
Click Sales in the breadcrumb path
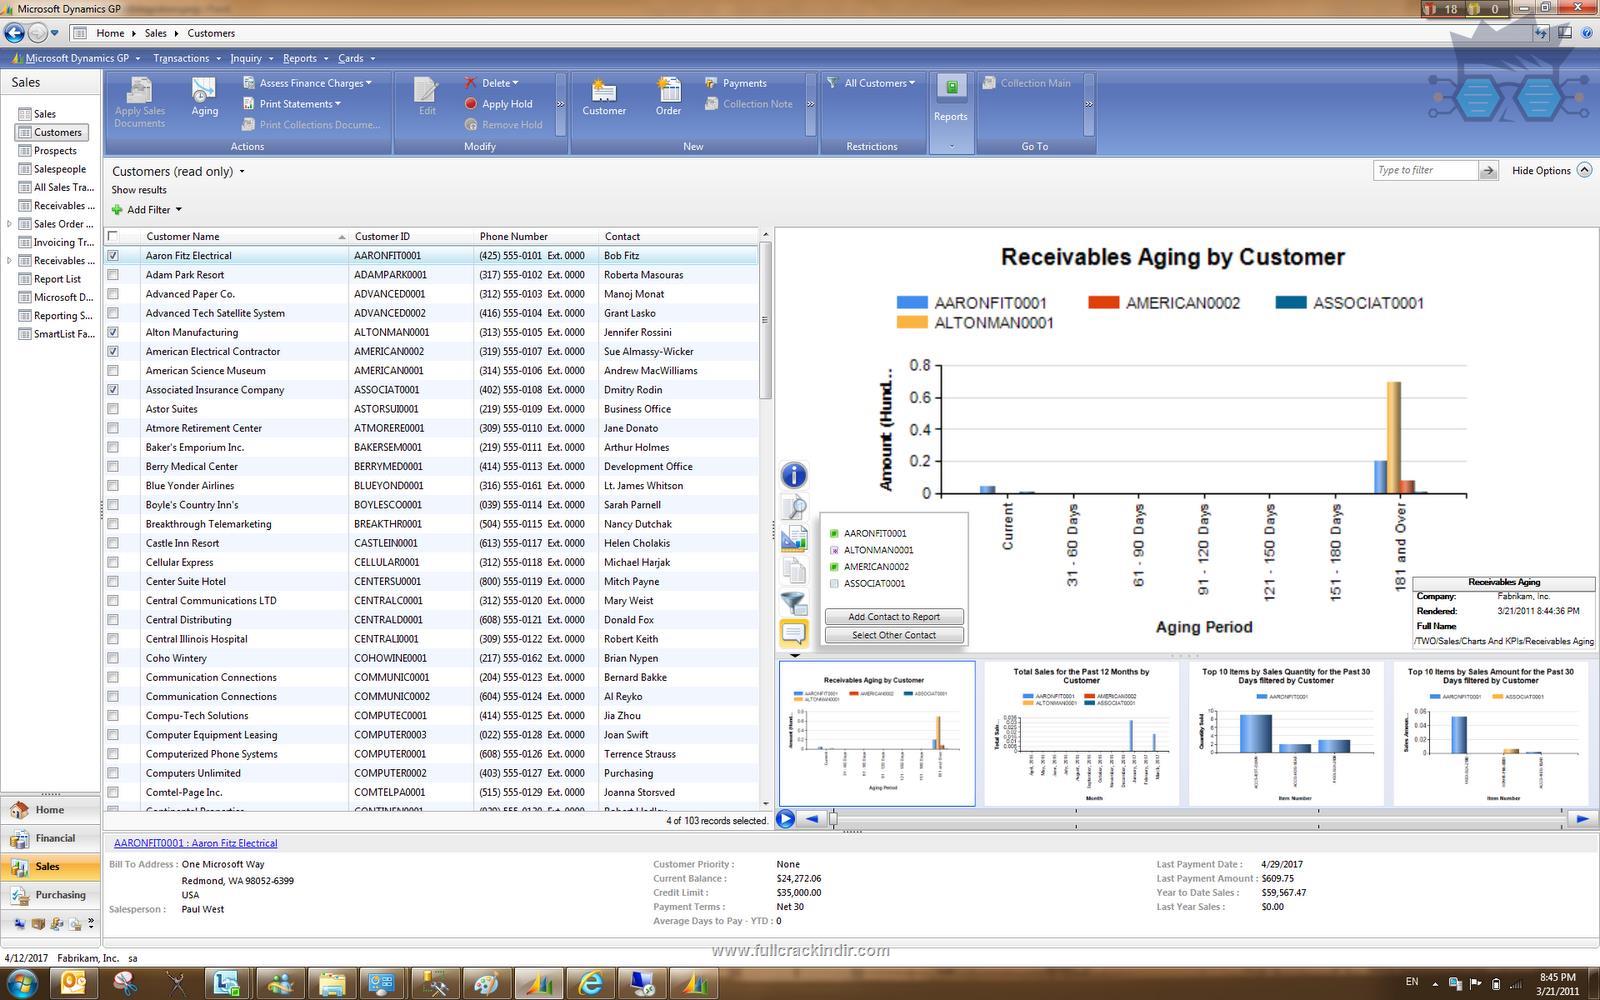click(155, 33)
